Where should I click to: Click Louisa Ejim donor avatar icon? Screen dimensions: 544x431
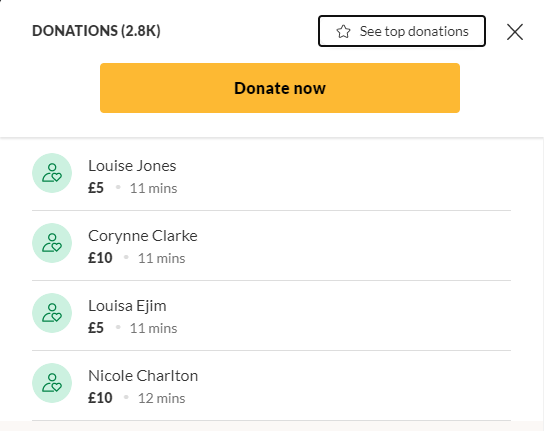(x=52, y=313)
